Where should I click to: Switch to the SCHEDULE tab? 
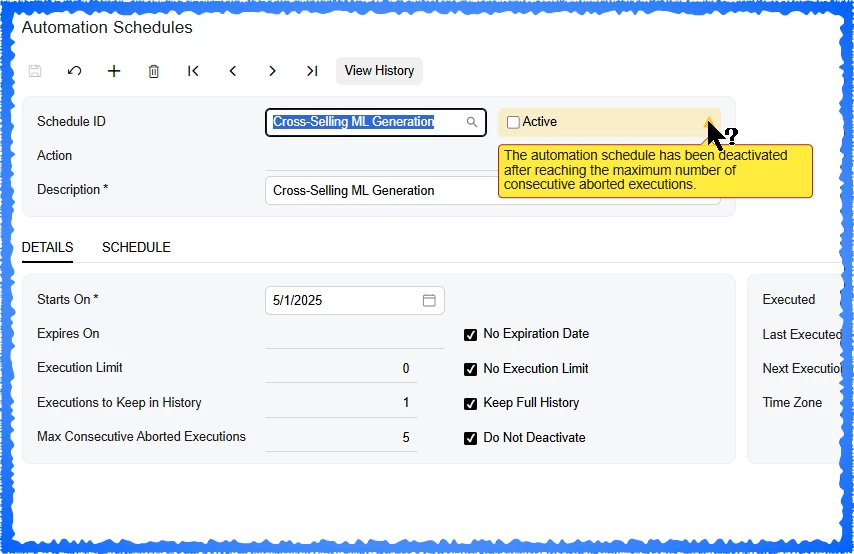point(136,247)
